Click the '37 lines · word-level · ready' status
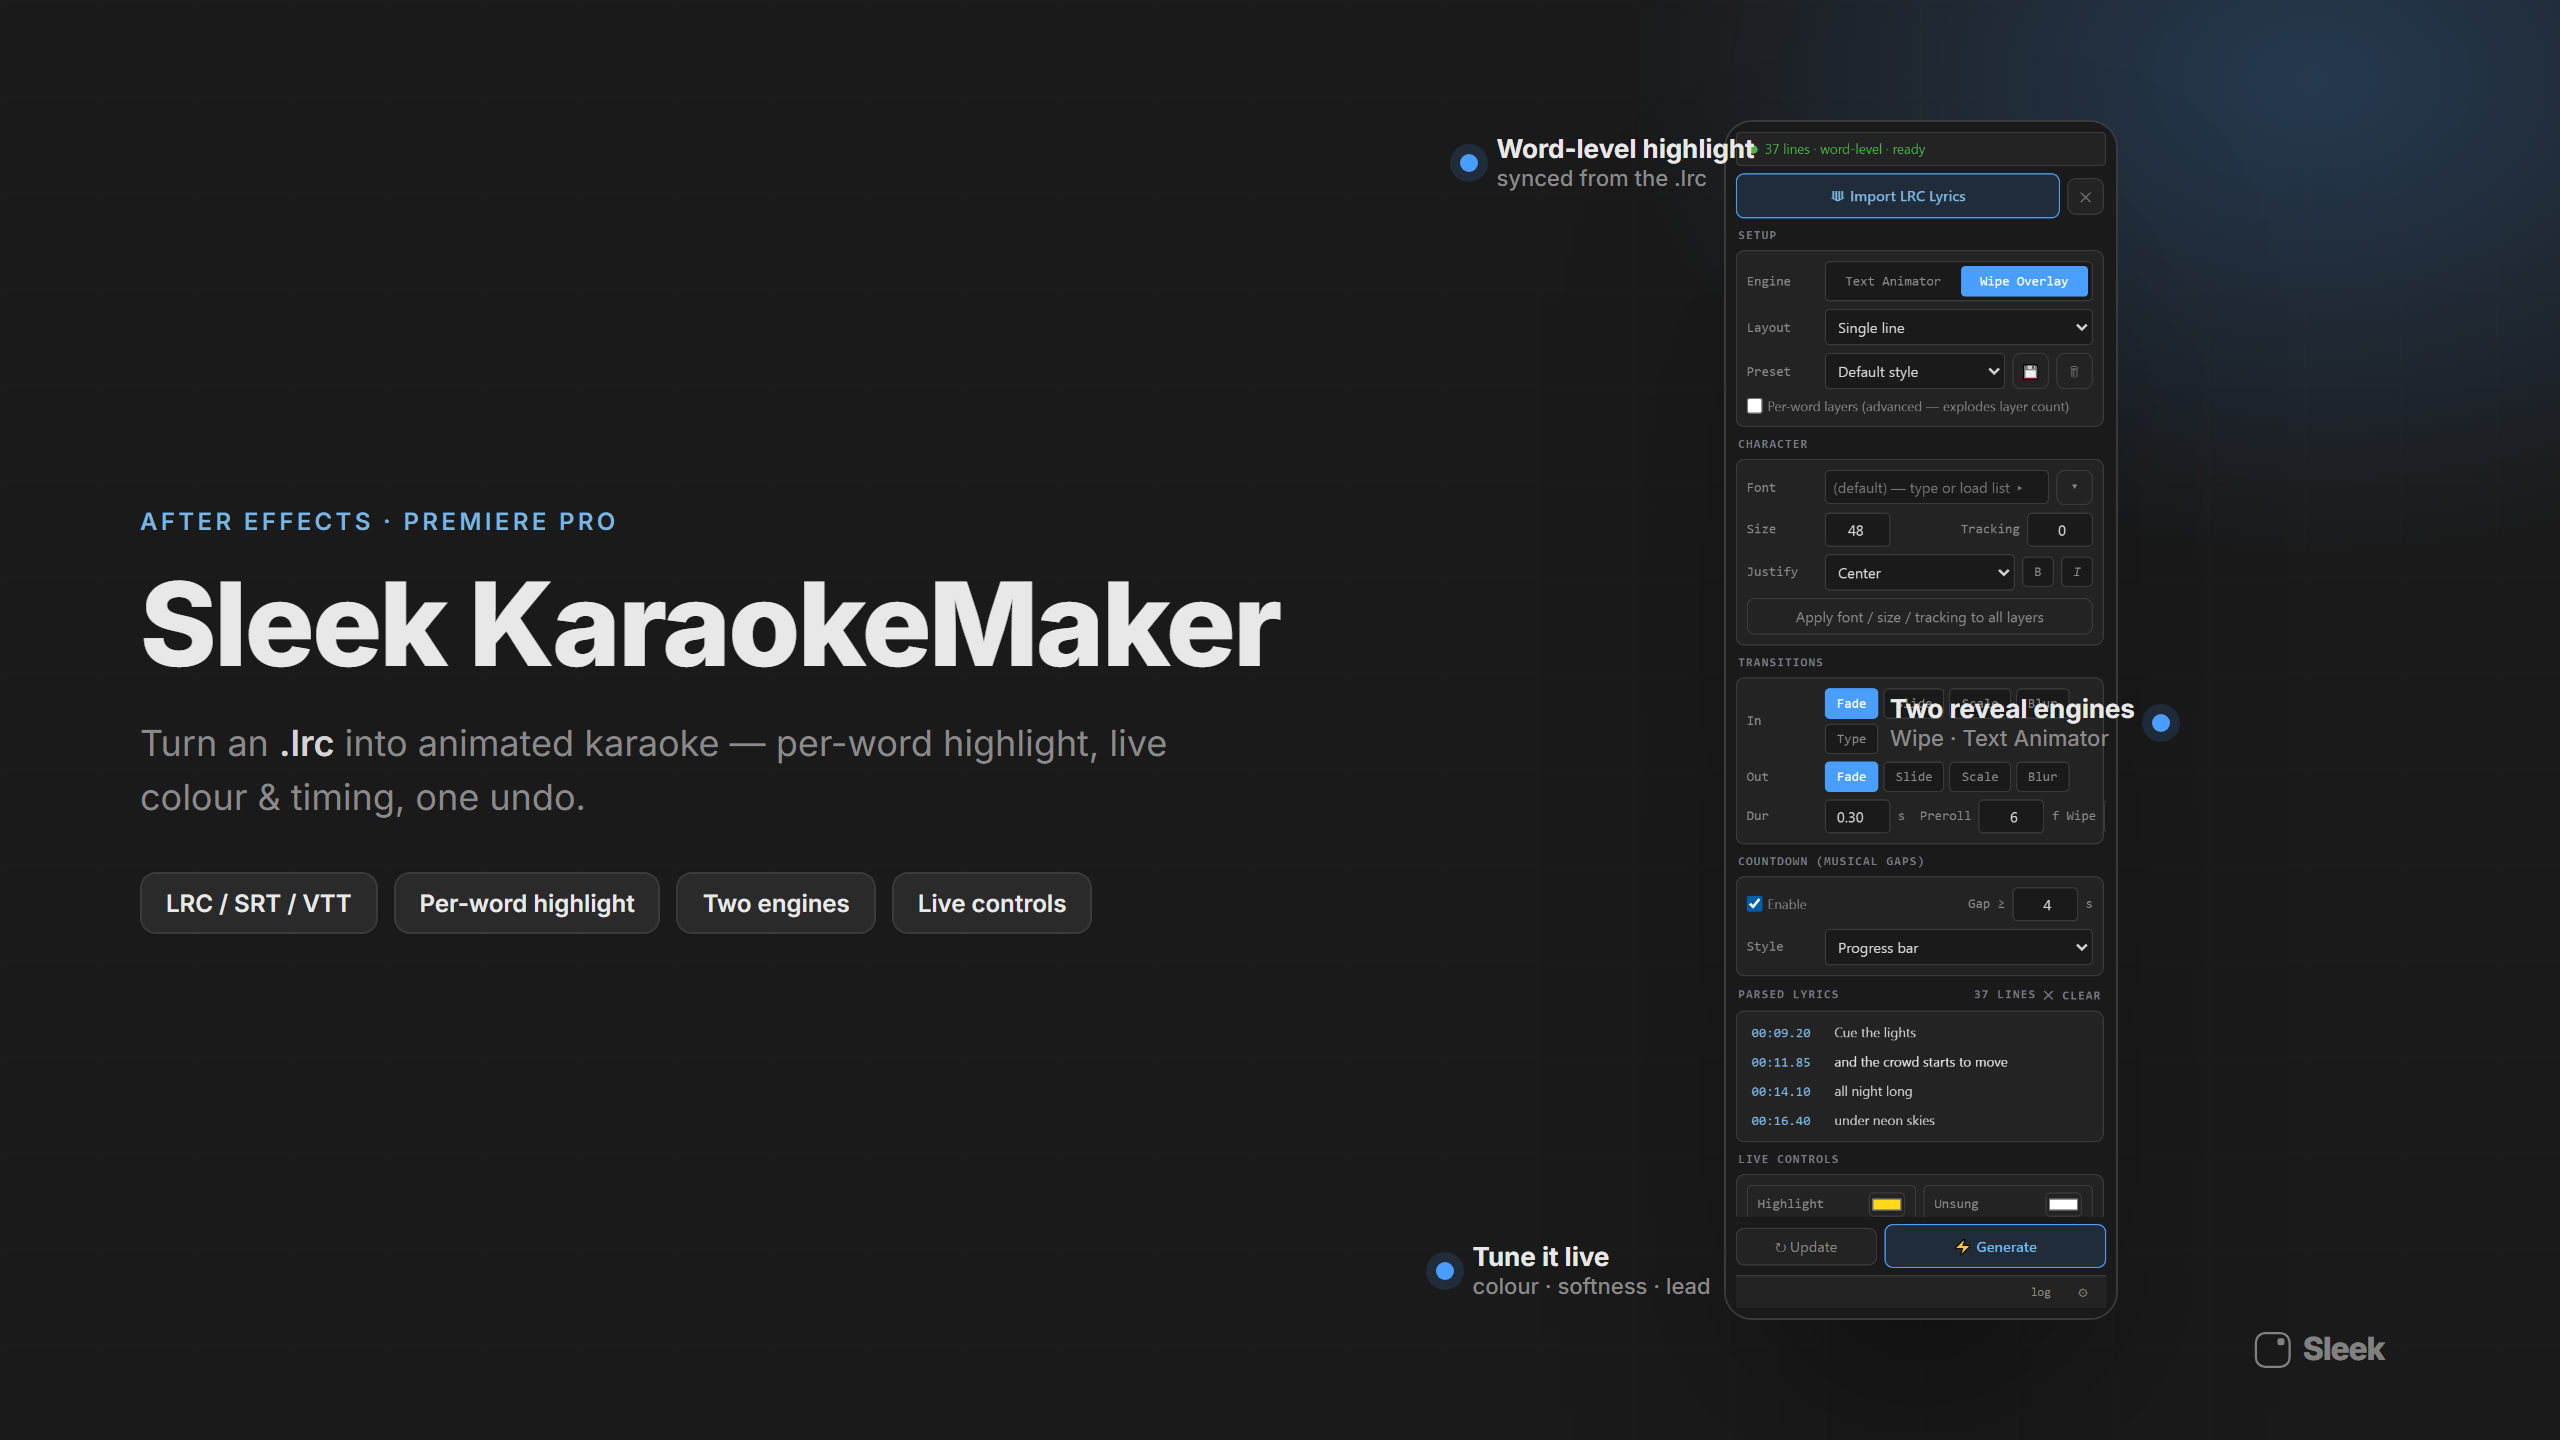Screen dimensions: 2560x1440 (1845, 149)
